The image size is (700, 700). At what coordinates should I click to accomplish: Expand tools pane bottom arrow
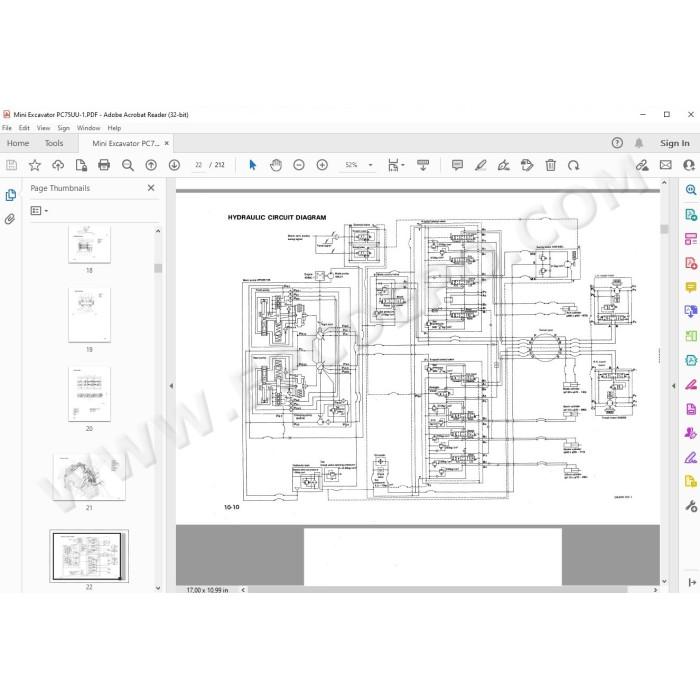coord(692,582)
